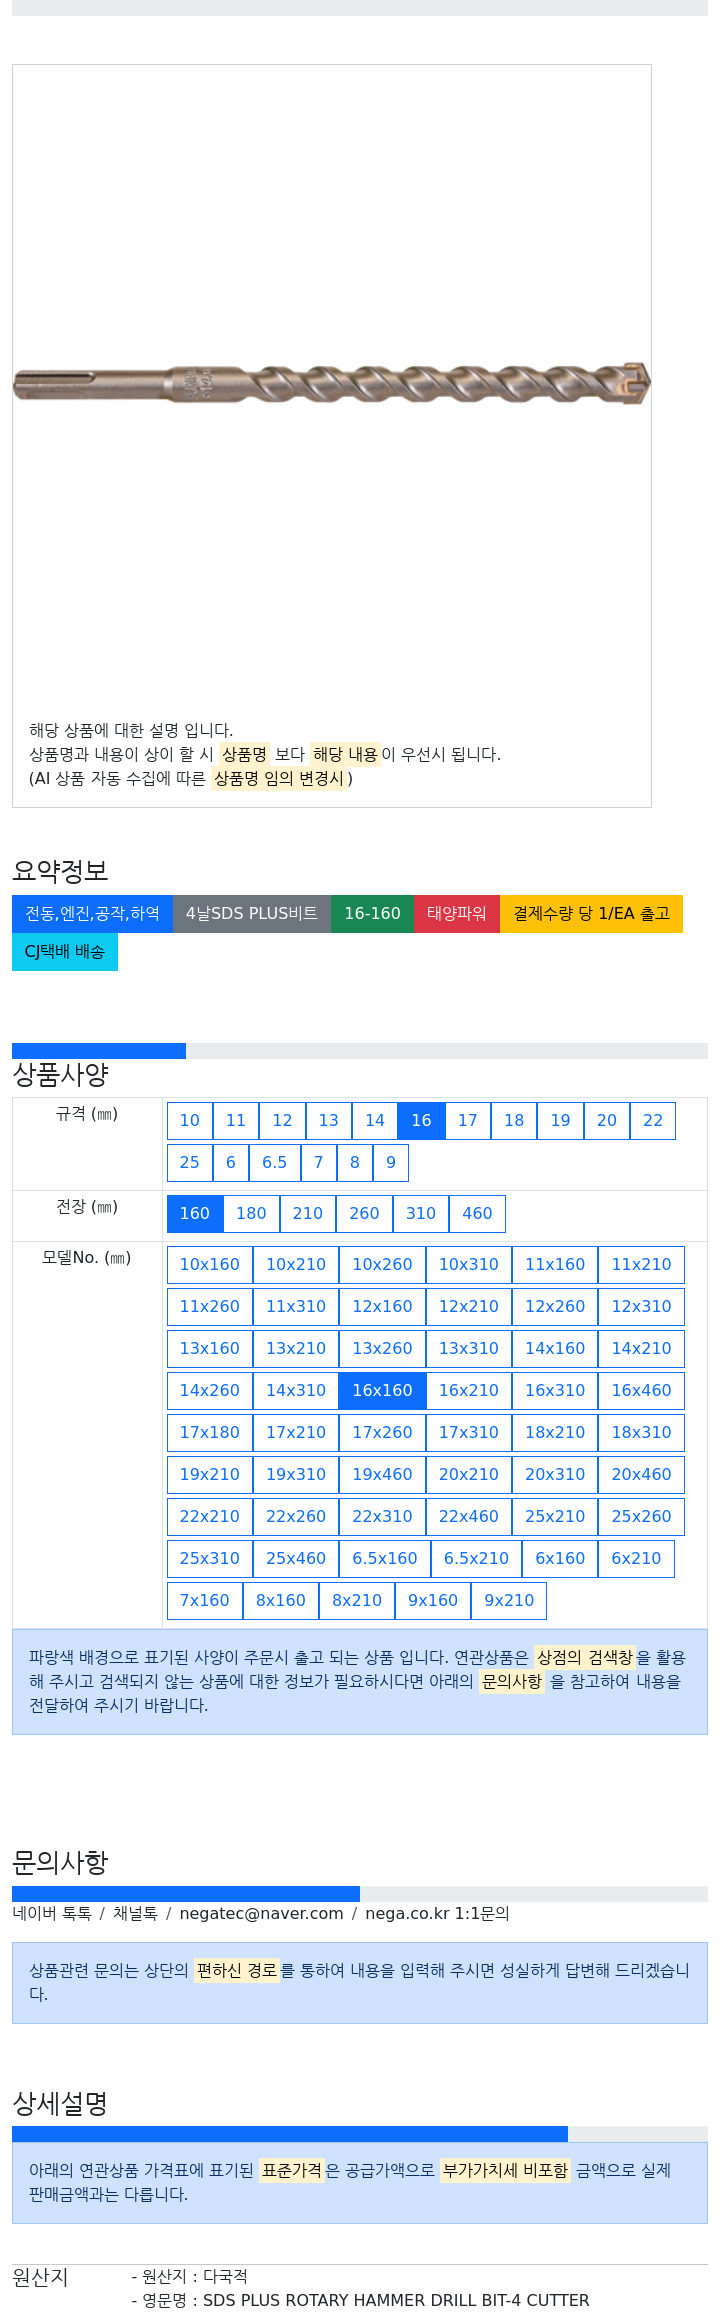This screenshot has height=2313, width=720.
Task: Choose the 6.5 mm diameter option
Action: [x=275, y=1163]
